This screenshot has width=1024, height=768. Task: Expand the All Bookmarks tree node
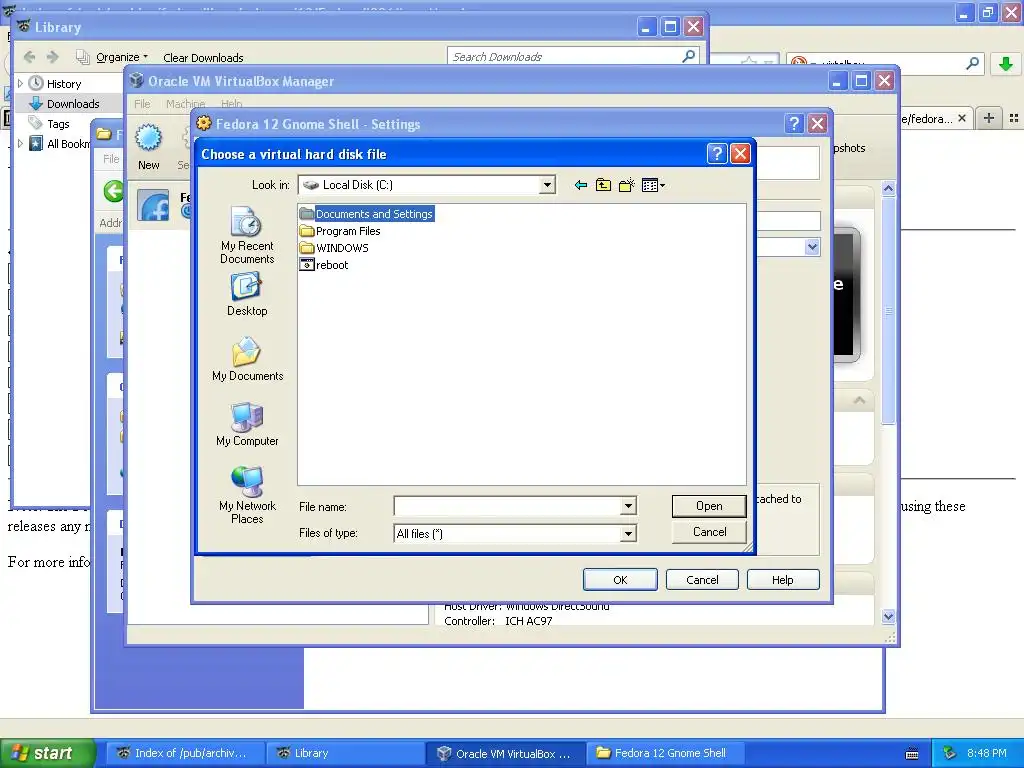(x=20, y=143)
